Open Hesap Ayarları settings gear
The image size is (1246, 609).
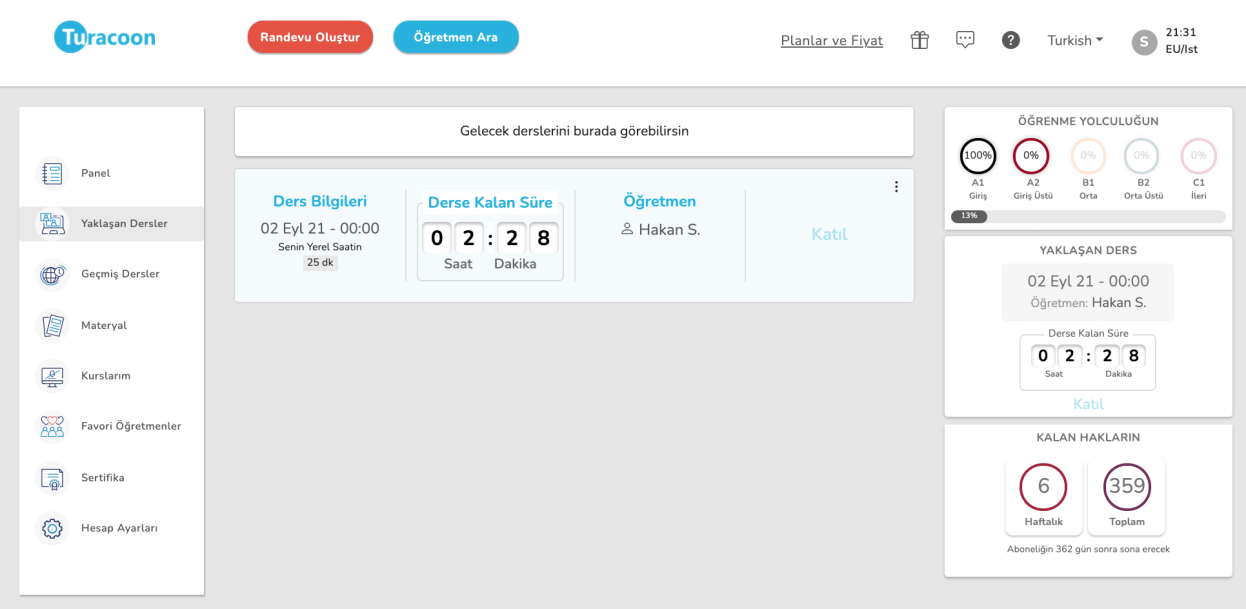point(53,528)
